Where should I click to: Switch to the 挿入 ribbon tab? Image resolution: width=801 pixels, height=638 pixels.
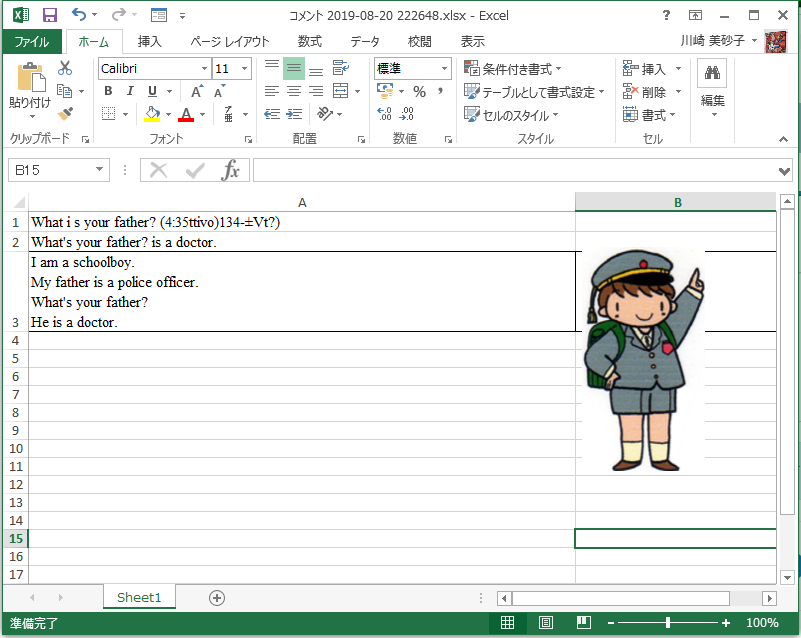tap(150, 41)
